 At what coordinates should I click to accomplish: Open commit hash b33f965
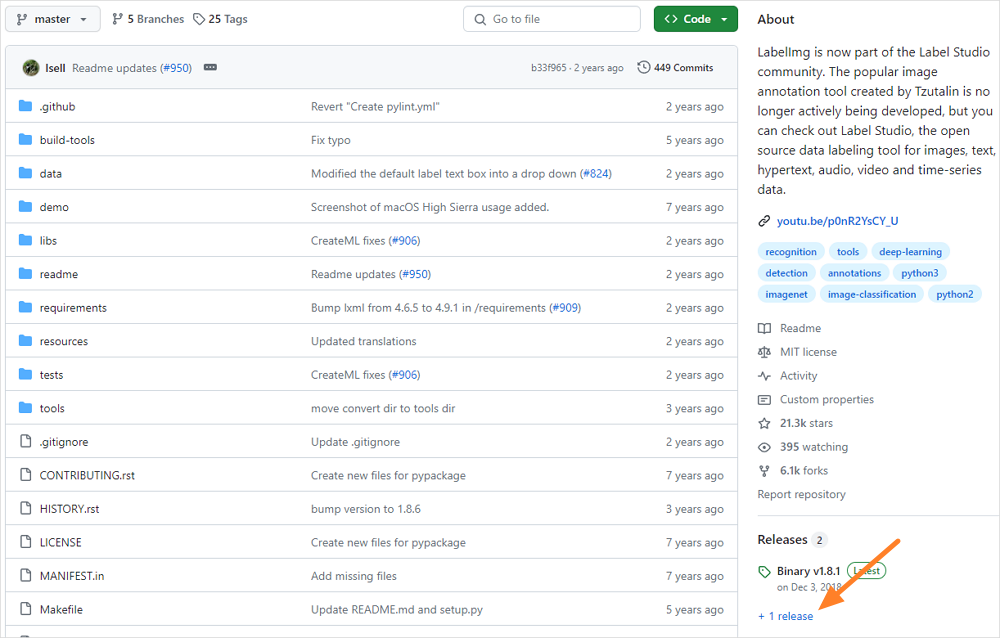[x=548, y=68]
